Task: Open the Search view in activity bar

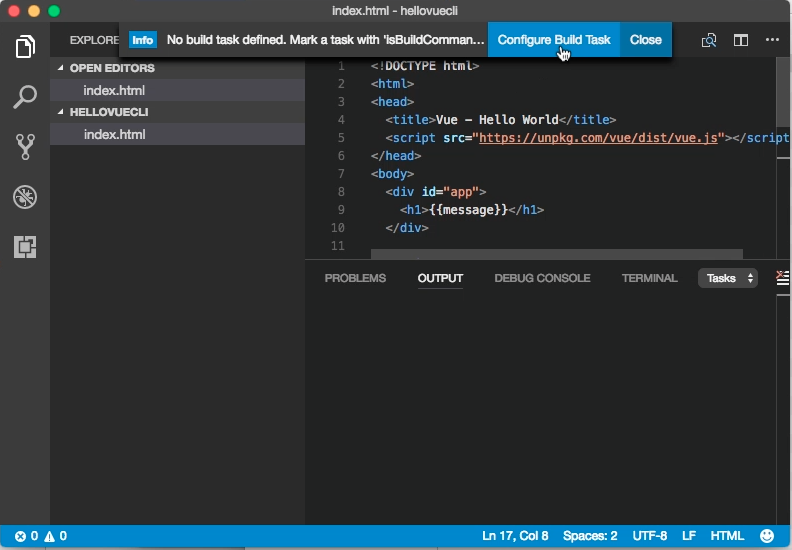Action: (x=25, y=96)
